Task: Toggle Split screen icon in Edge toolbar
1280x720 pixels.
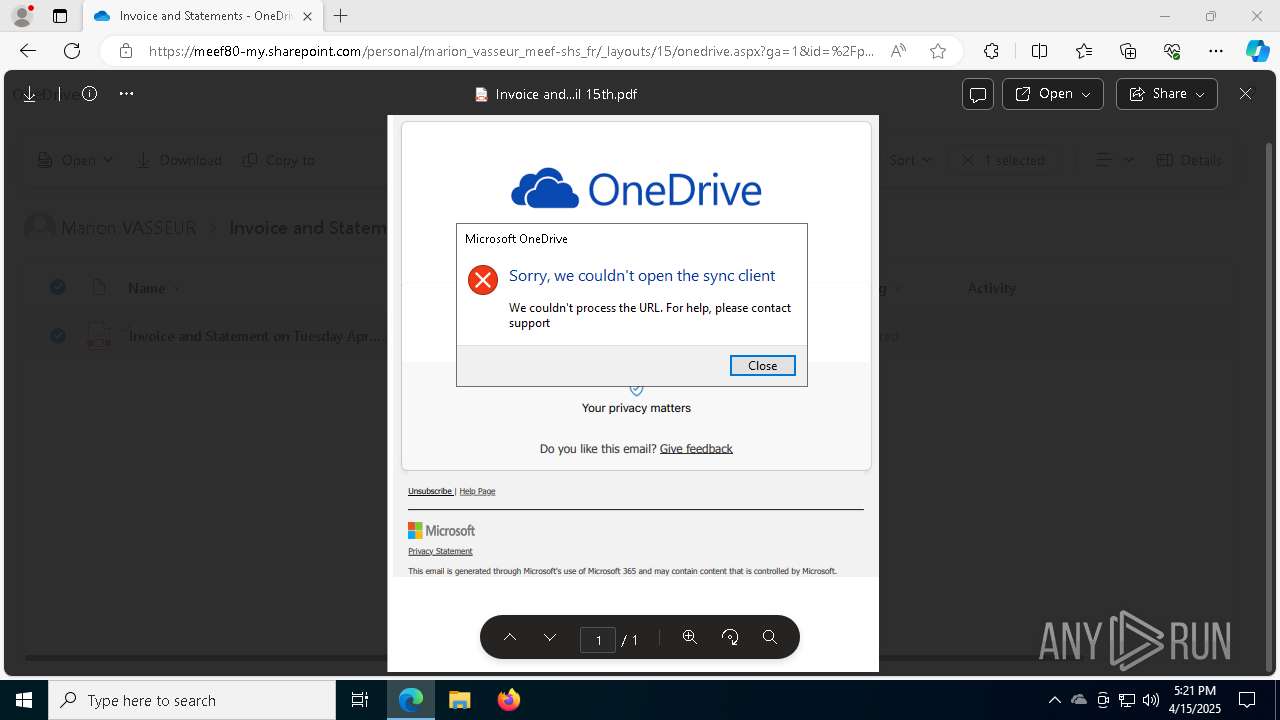Action: (x=1039, y=51)
